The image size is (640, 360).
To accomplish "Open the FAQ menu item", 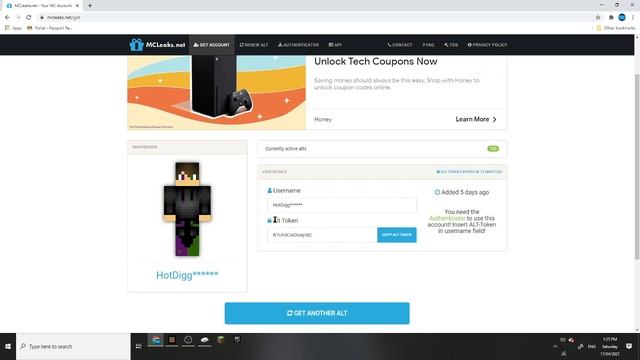I will [428, 45].
